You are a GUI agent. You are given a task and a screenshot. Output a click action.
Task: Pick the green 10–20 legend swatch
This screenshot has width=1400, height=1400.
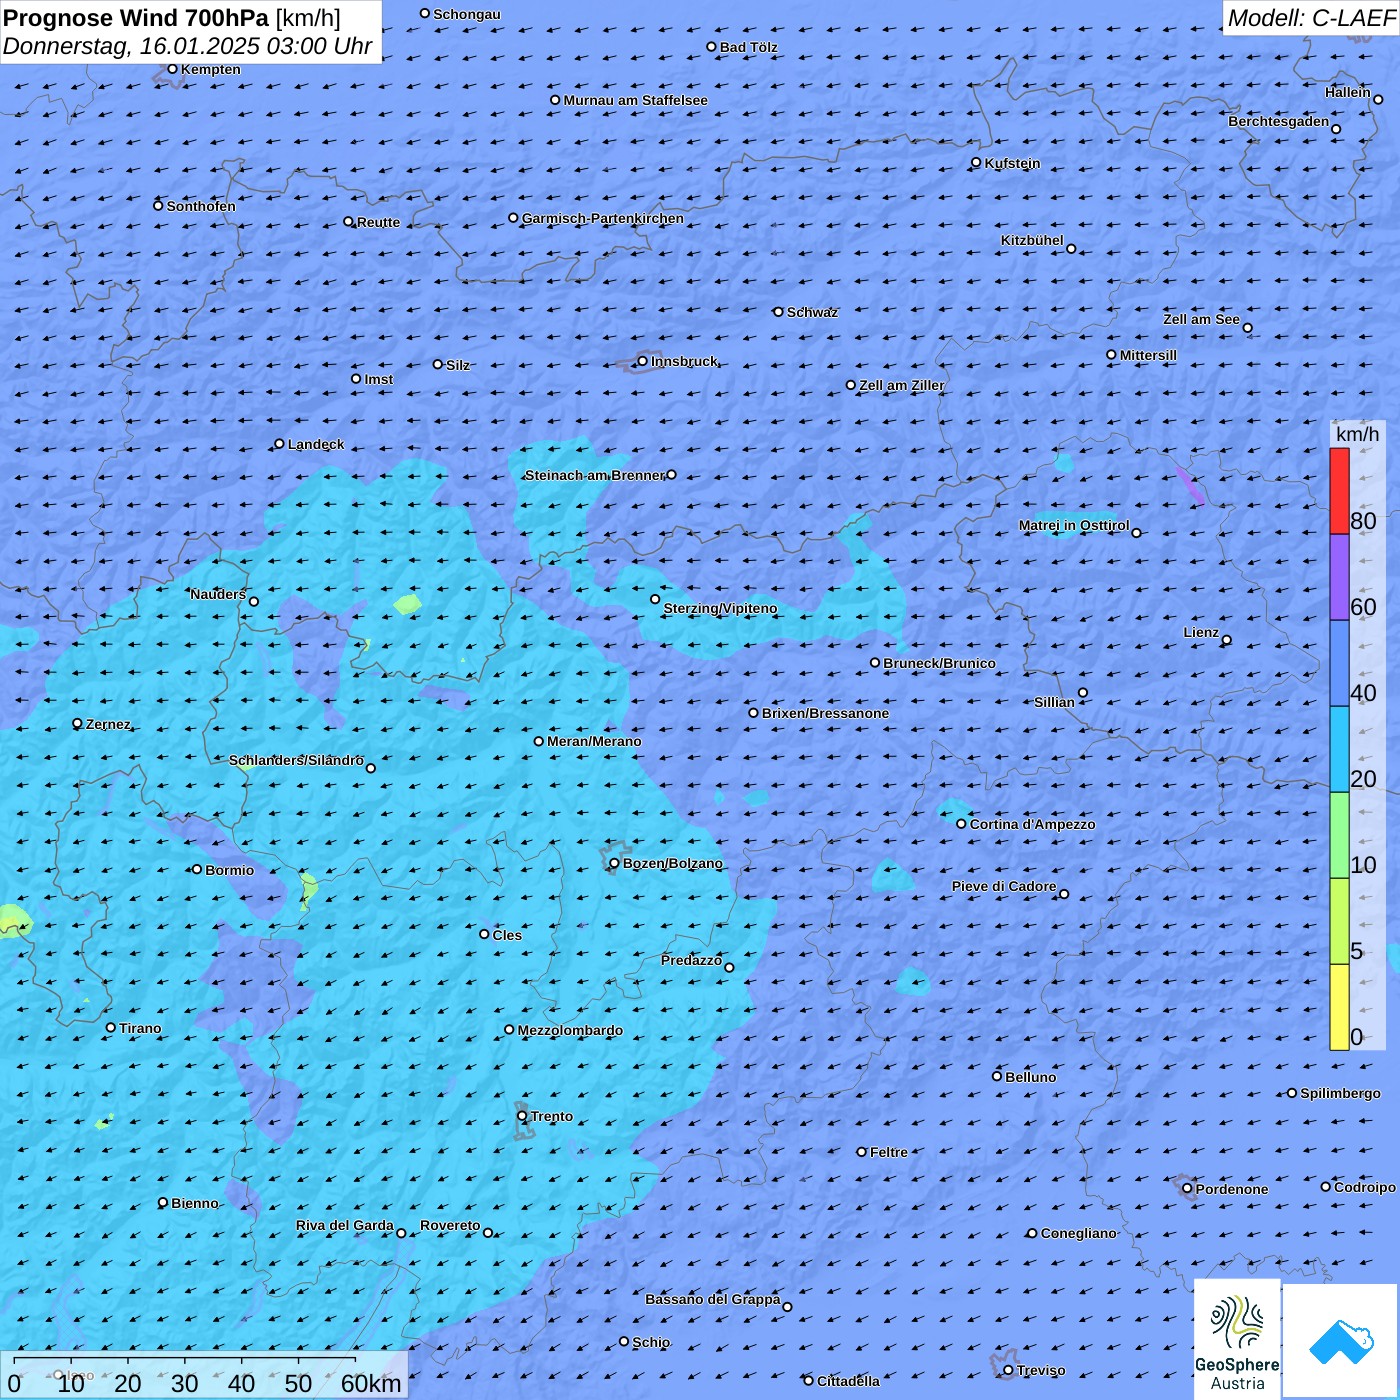(1339, 835)
